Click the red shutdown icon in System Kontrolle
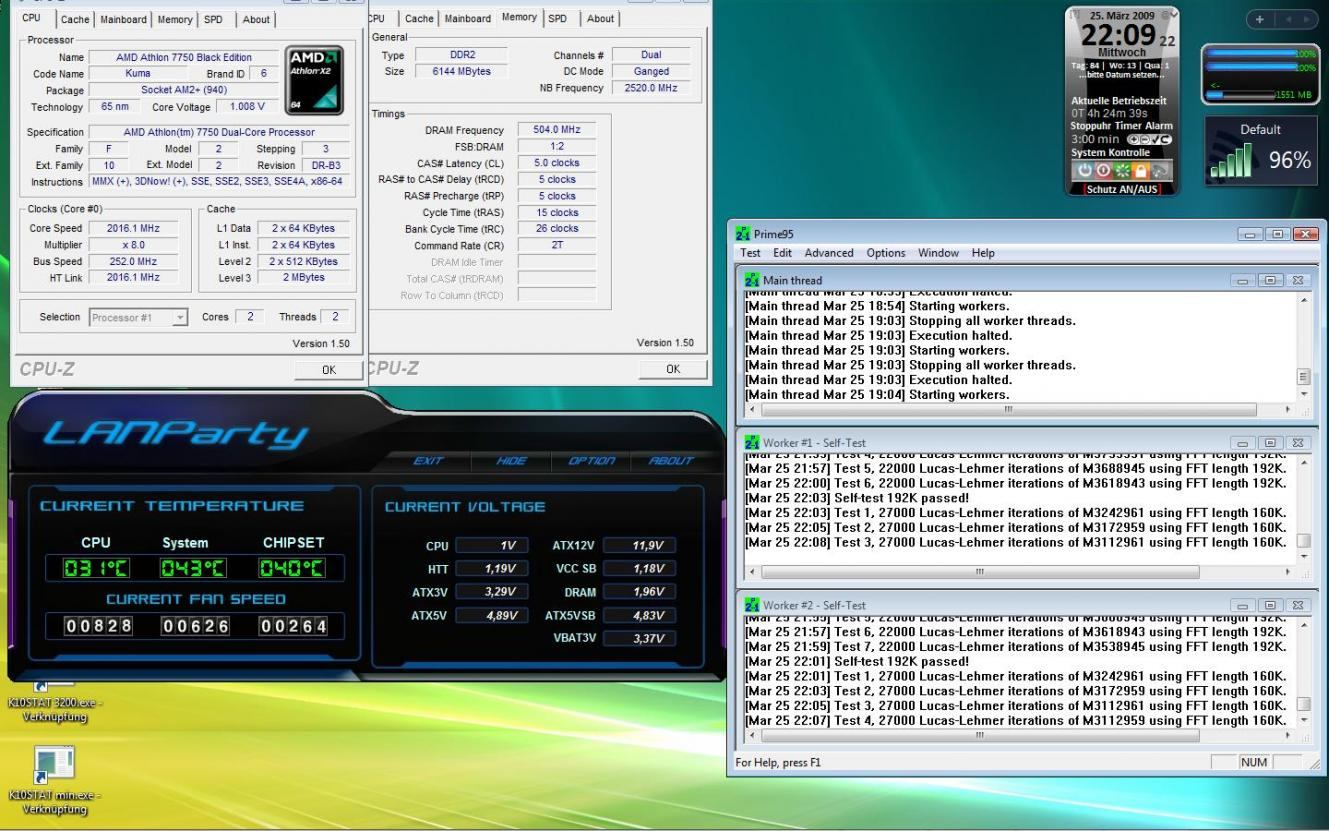Screen dimensions: 1329x831 [x=1104, y=170]
